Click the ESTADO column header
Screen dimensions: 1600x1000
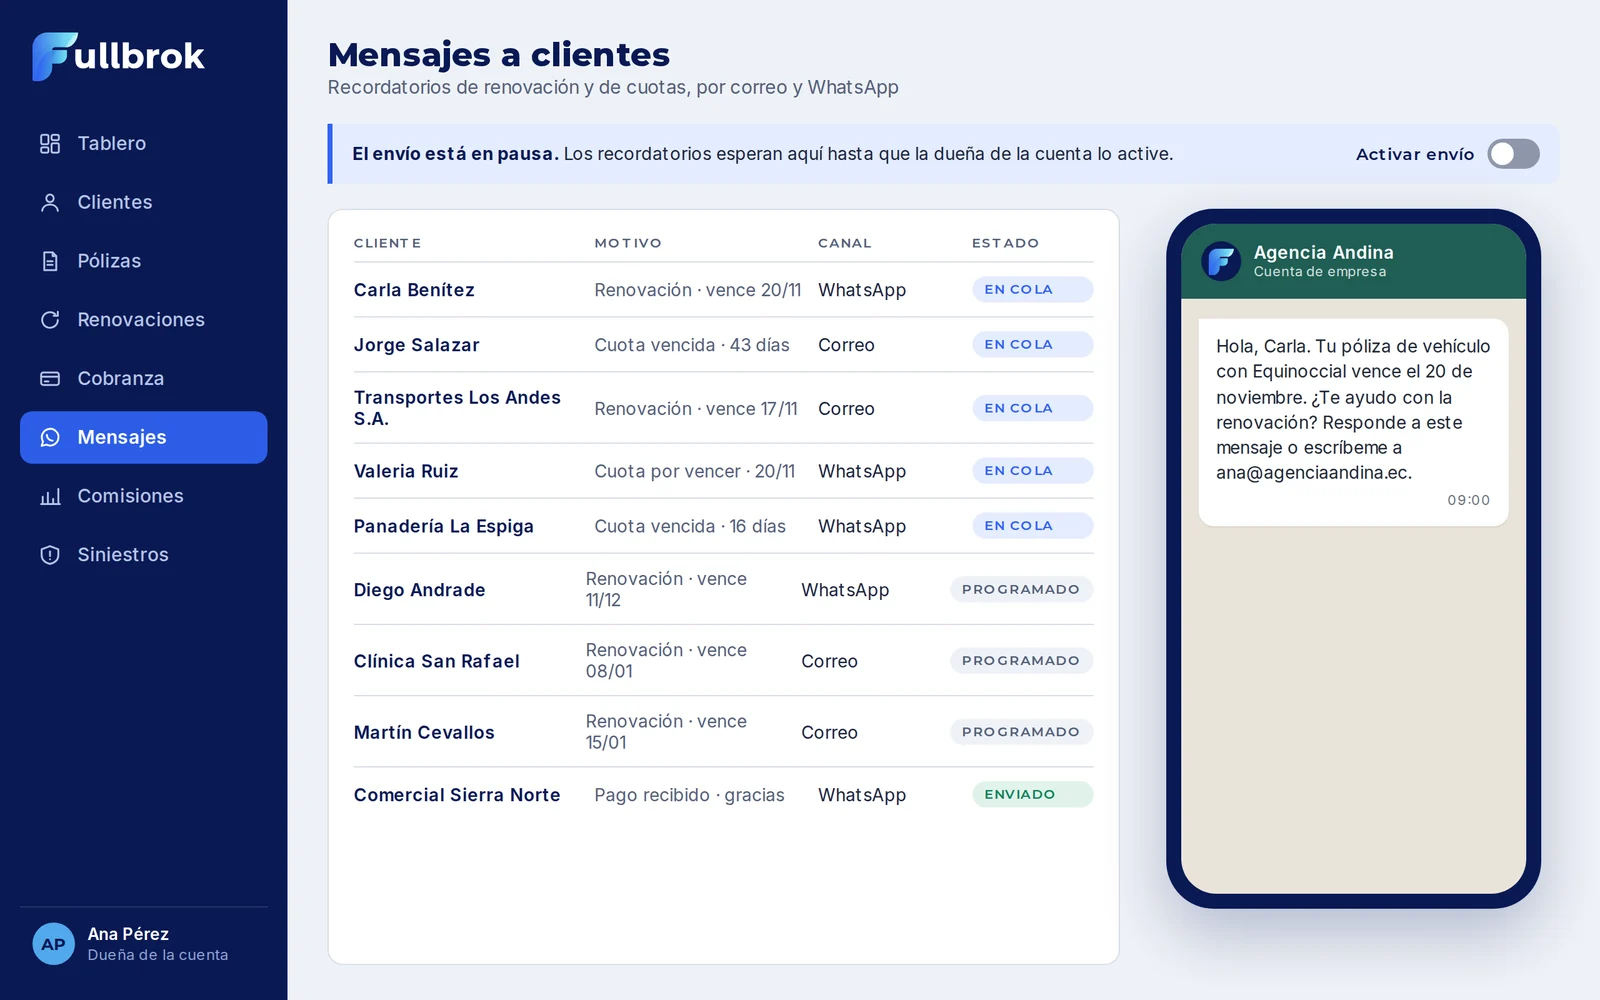(1005, 243)
